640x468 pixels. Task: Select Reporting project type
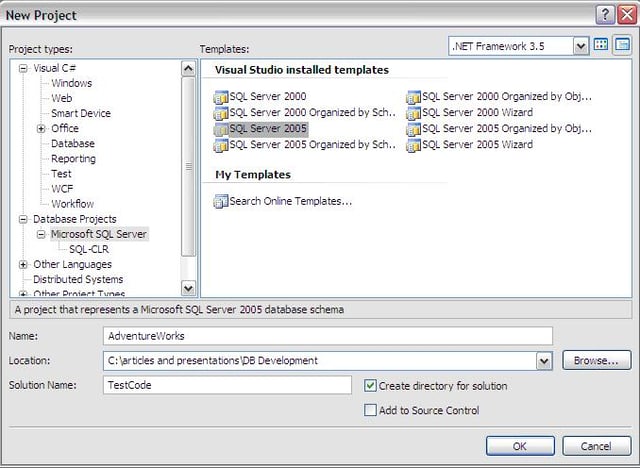73,159
